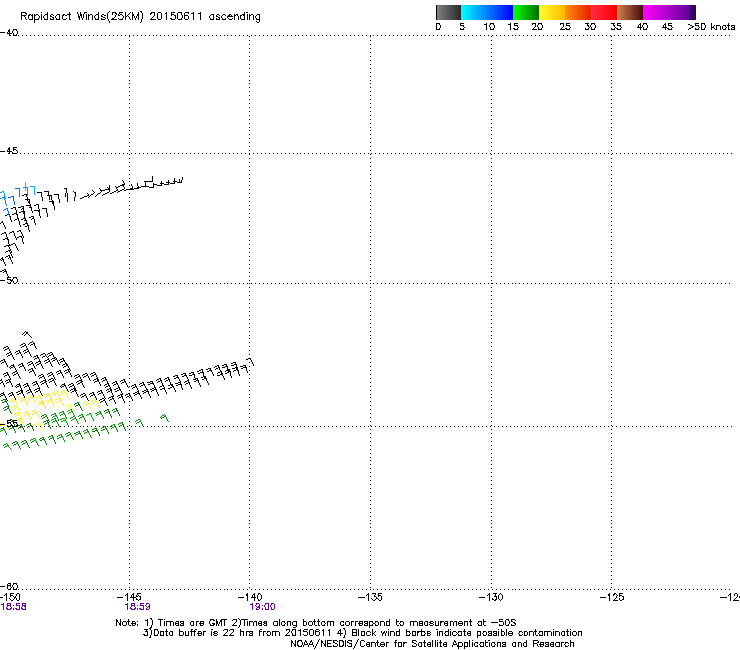
Task: Click the bottom row of green wind barbs
Action: click(65, 437)
